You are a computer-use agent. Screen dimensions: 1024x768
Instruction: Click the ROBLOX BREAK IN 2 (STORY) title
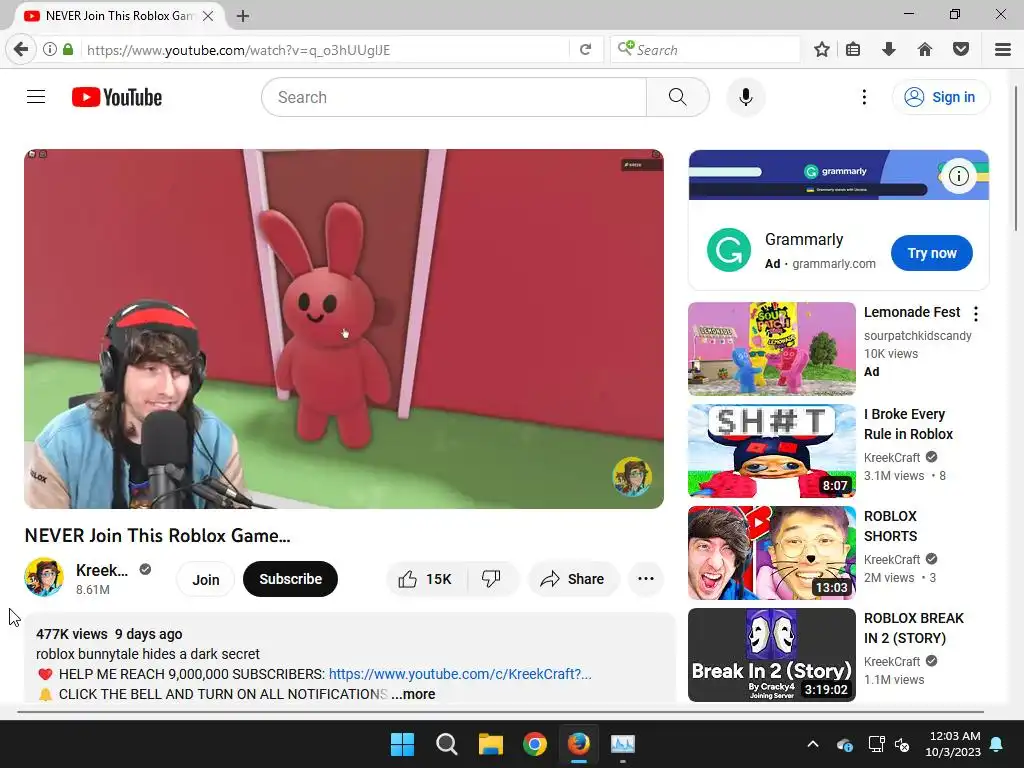coord(913,628)
